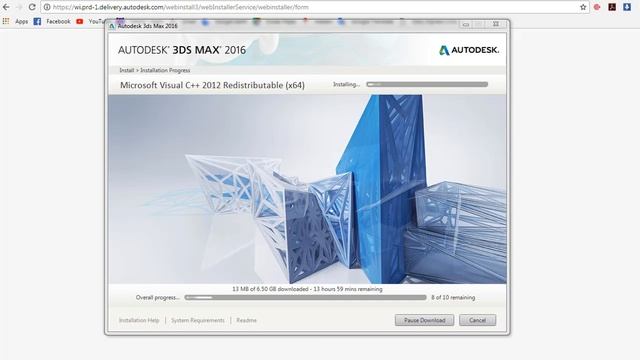
Task: Click the component Installing progress bar
Action: [x=427, y=84]
